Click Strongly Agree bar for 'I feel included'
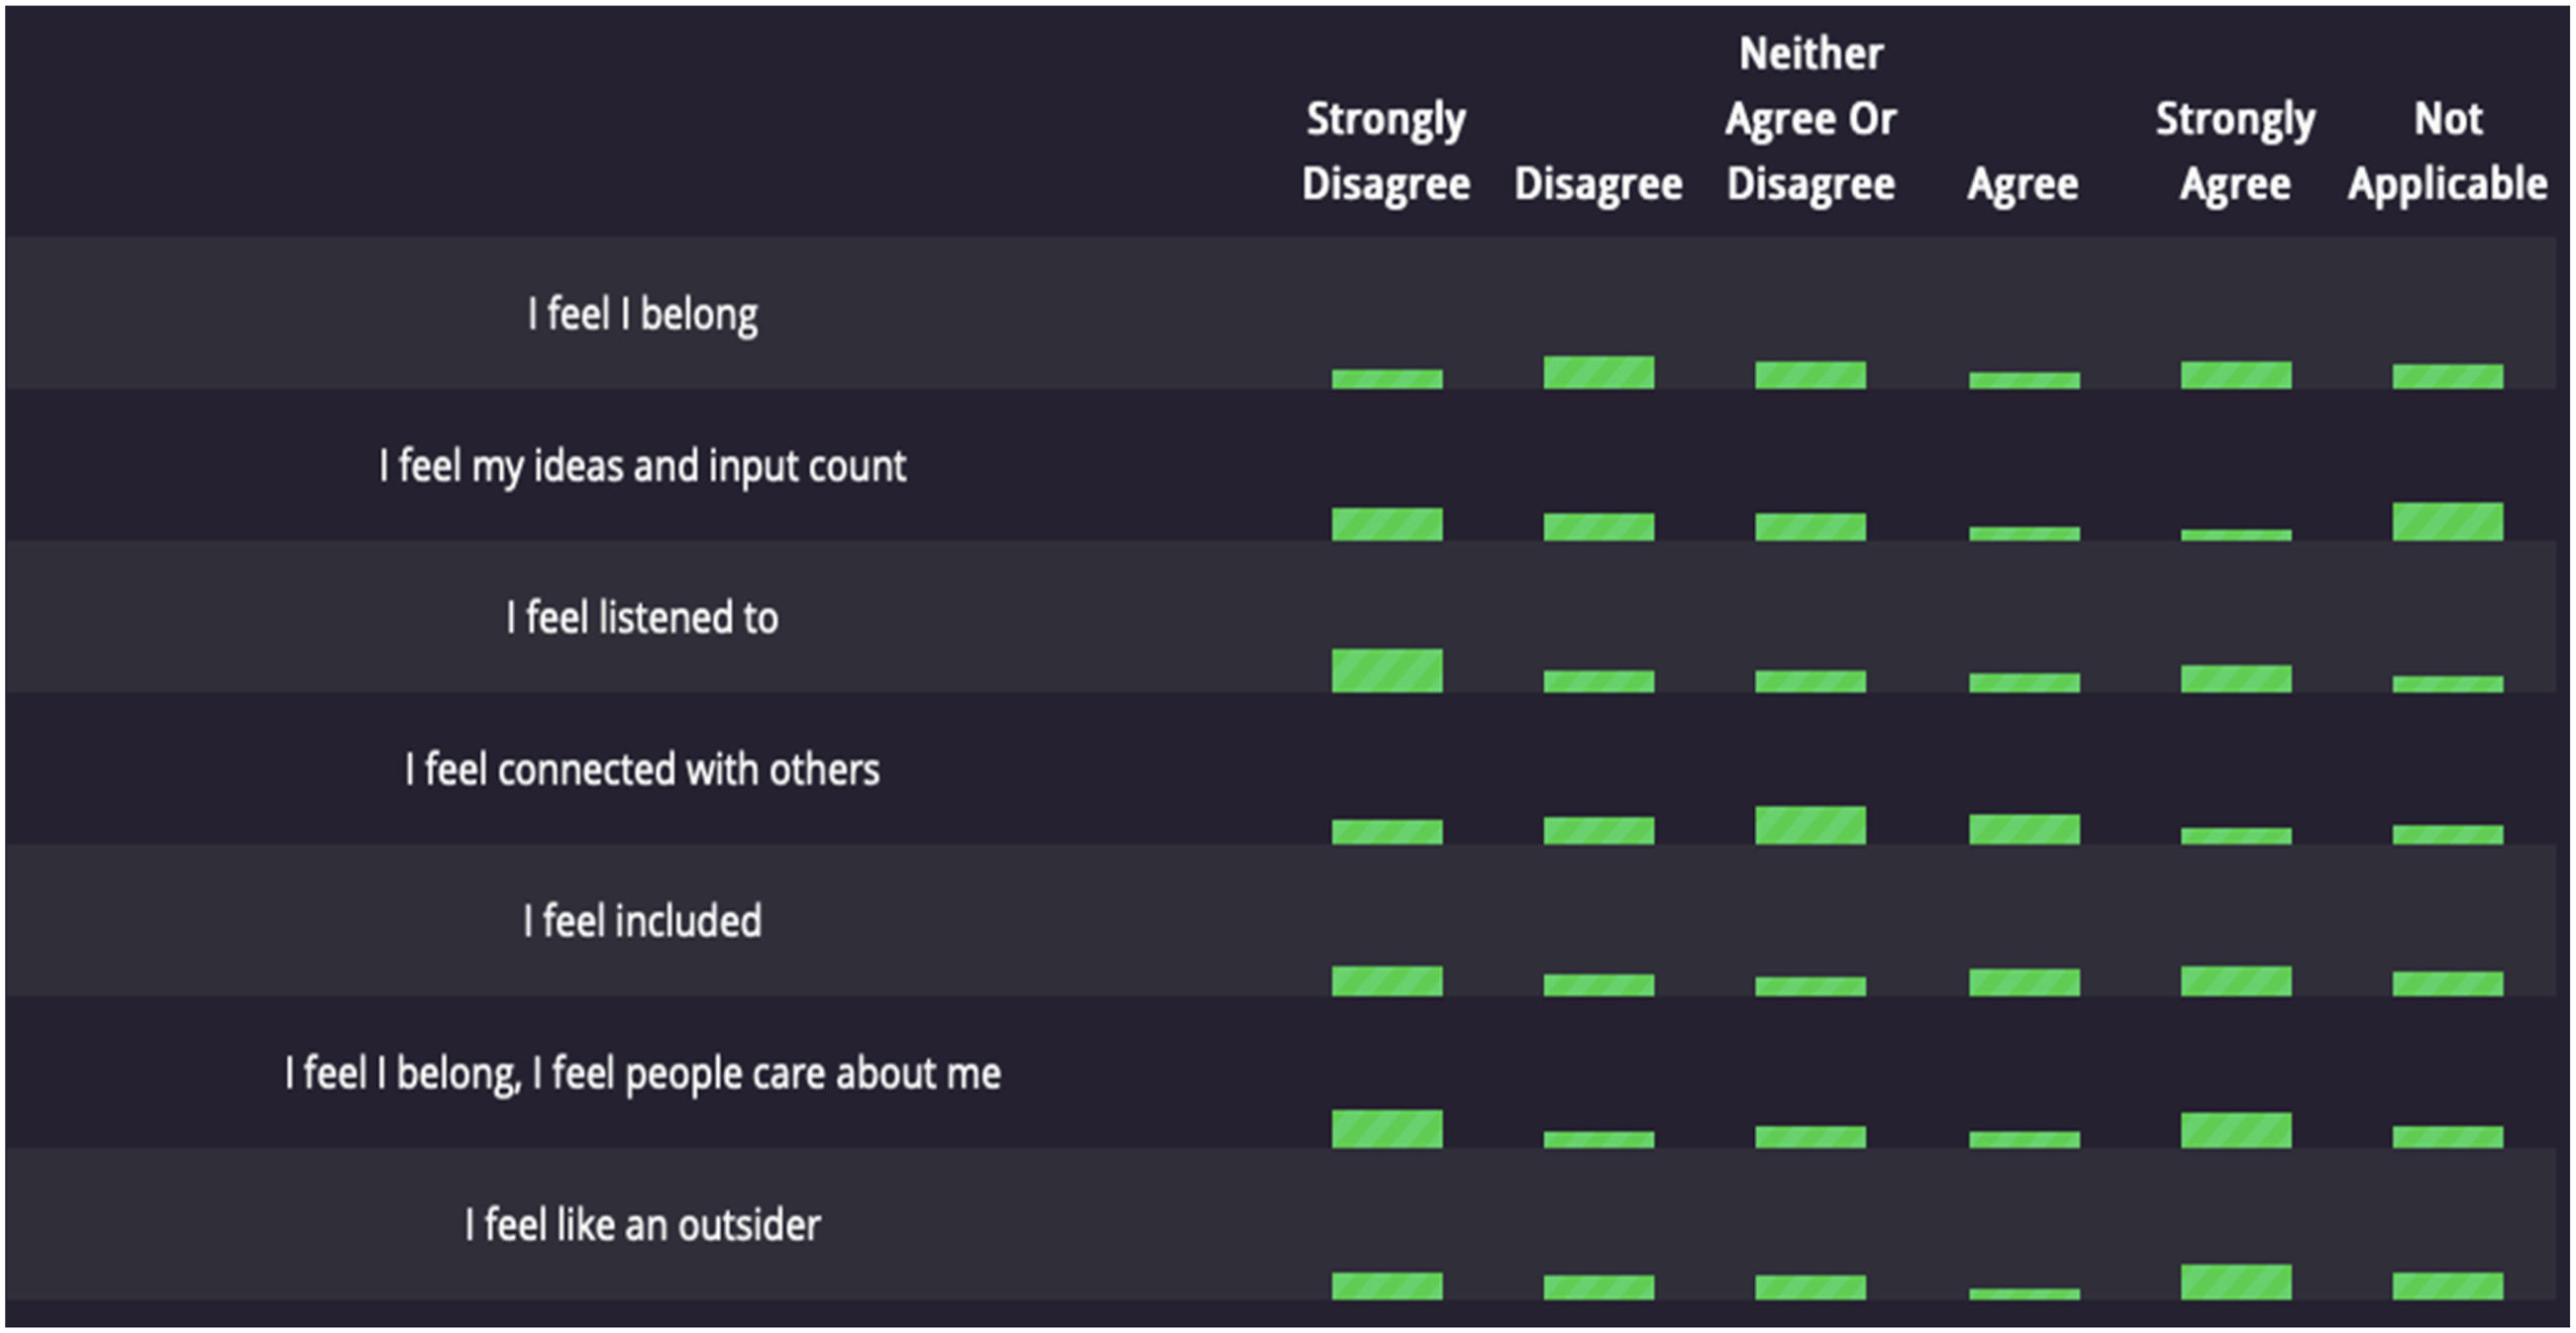This screenshot has height=1333, width=2576. [x=2236, y=981]
